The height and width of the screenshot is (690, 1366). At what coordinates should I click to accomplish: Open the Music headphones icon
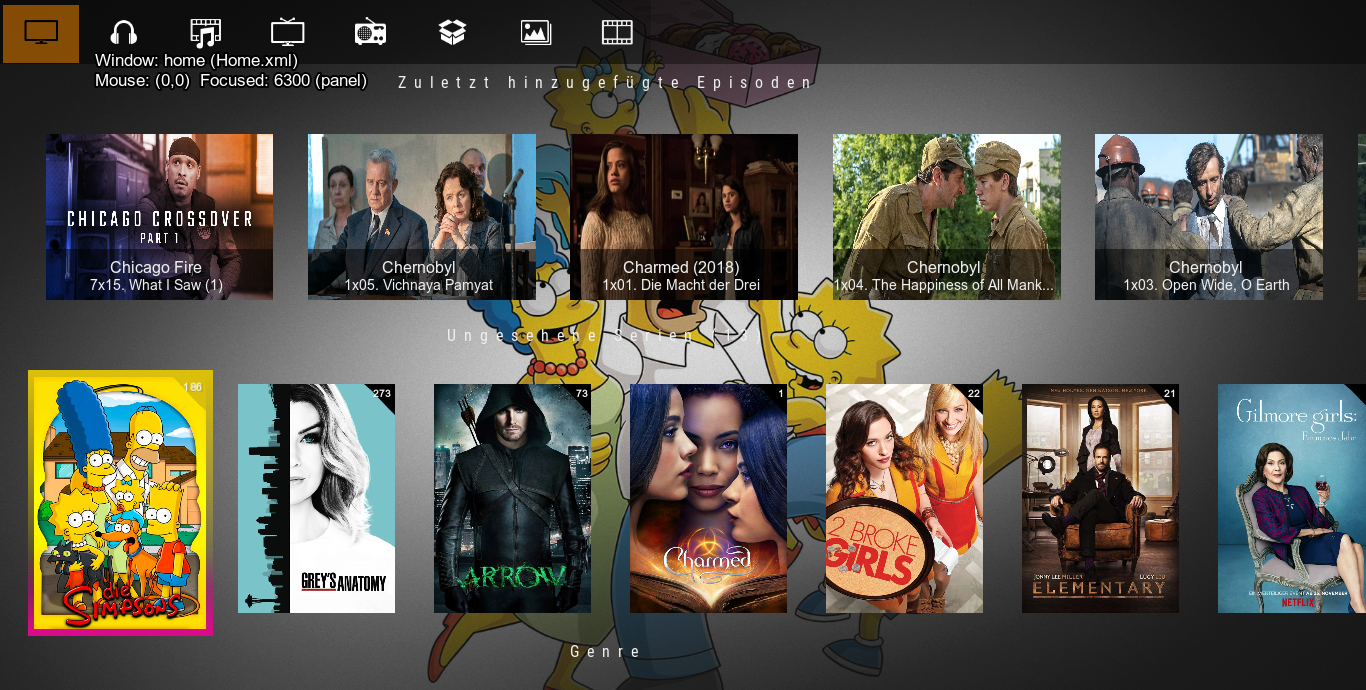123,33
